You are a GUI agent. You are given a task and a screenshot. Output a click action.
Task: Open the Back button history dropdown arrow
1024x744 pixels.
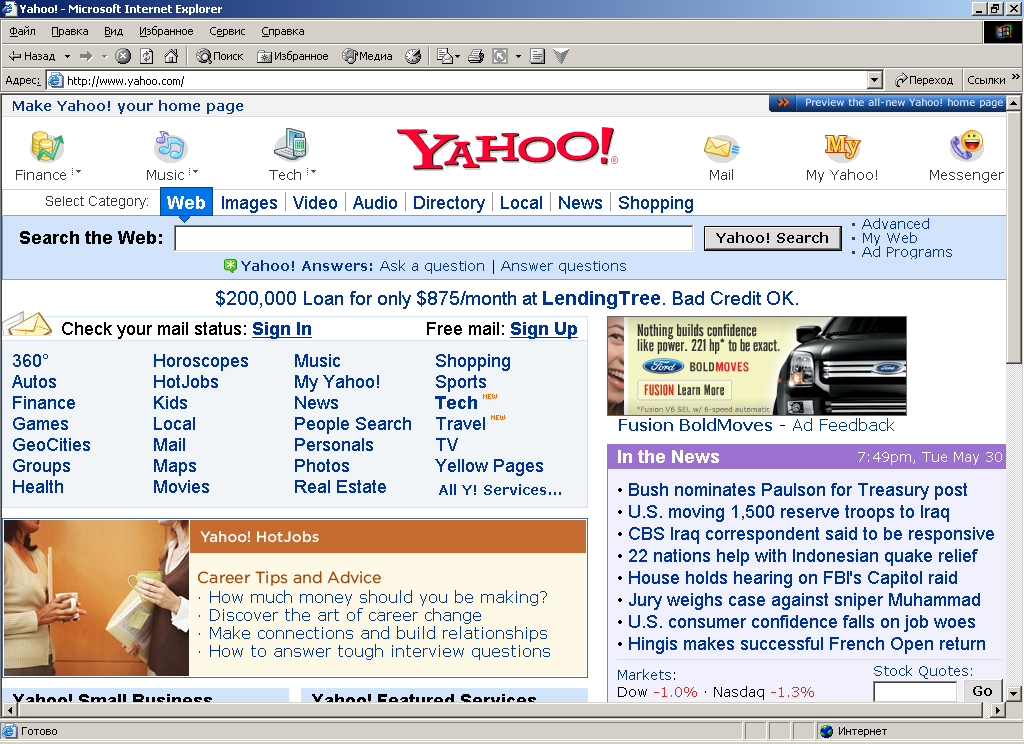[67, 57]
